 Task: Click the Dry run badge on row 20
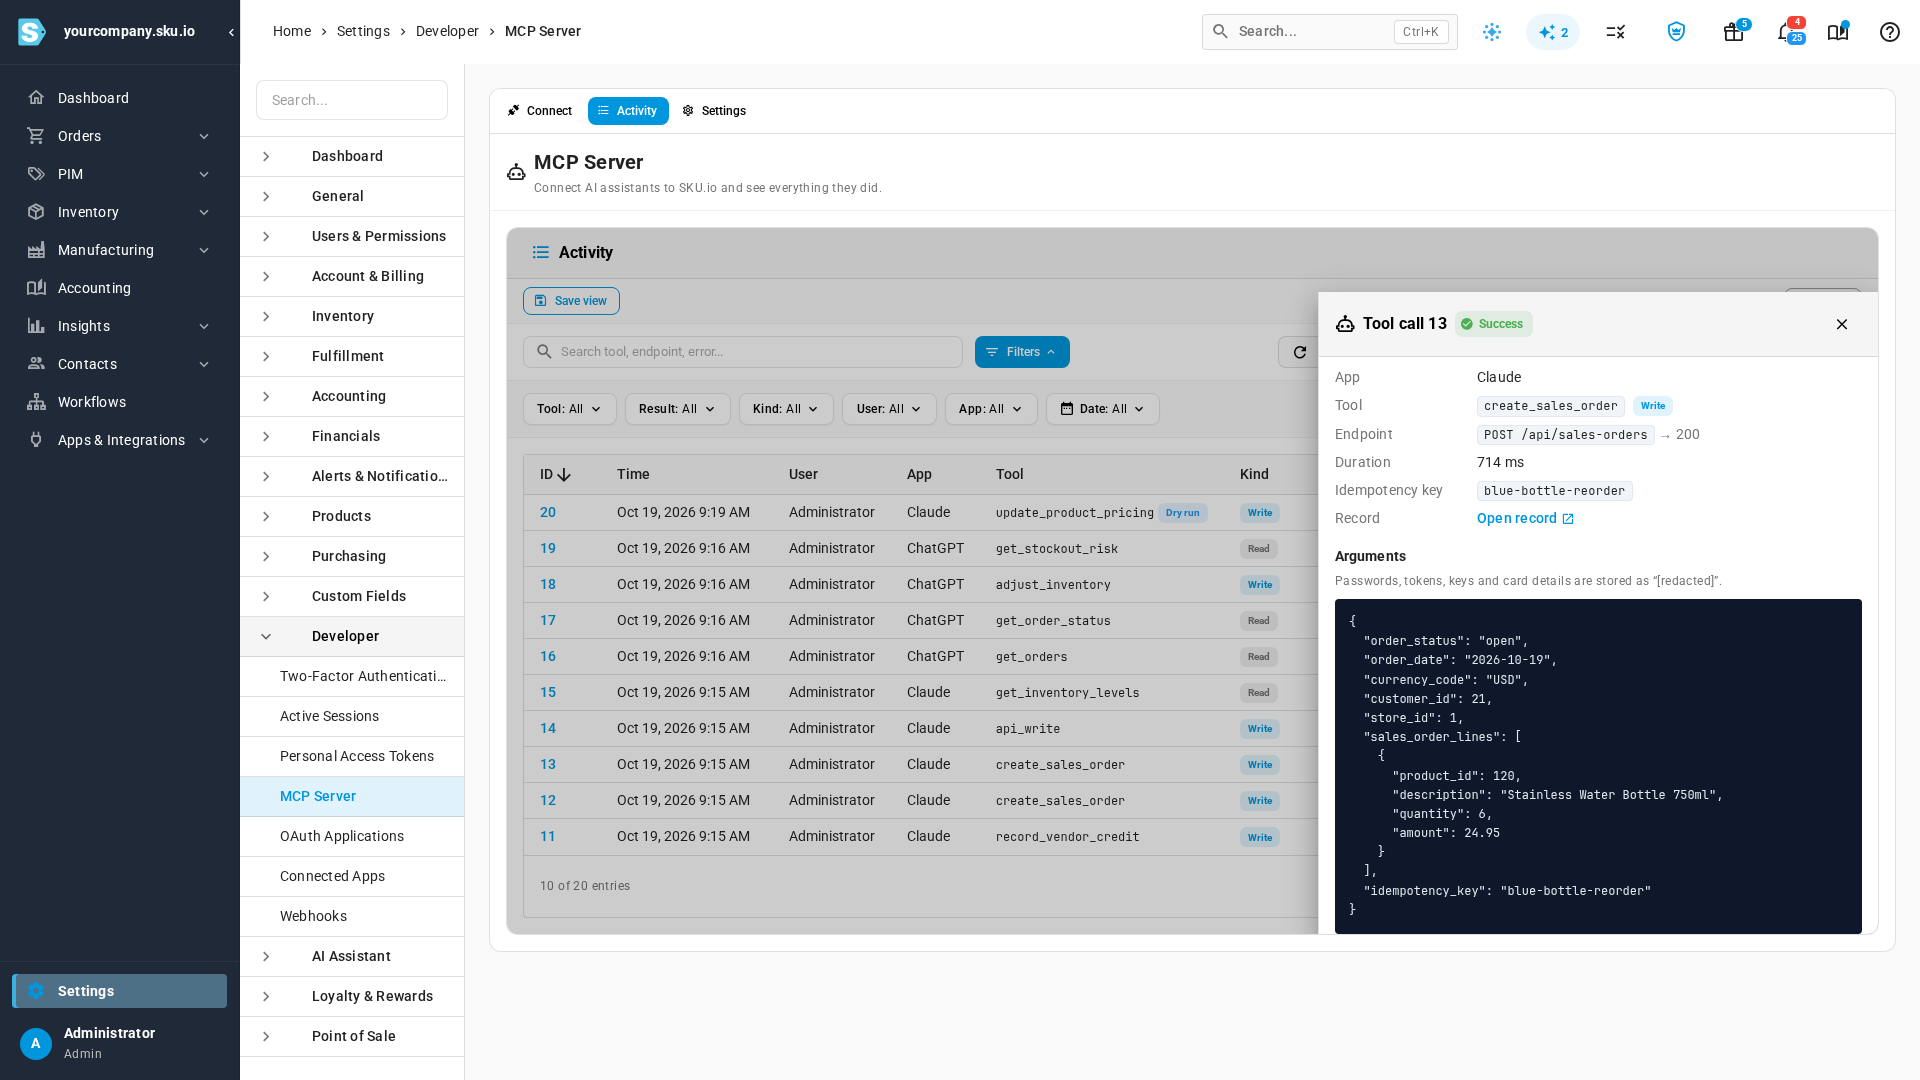click(x=1182, y=513)
